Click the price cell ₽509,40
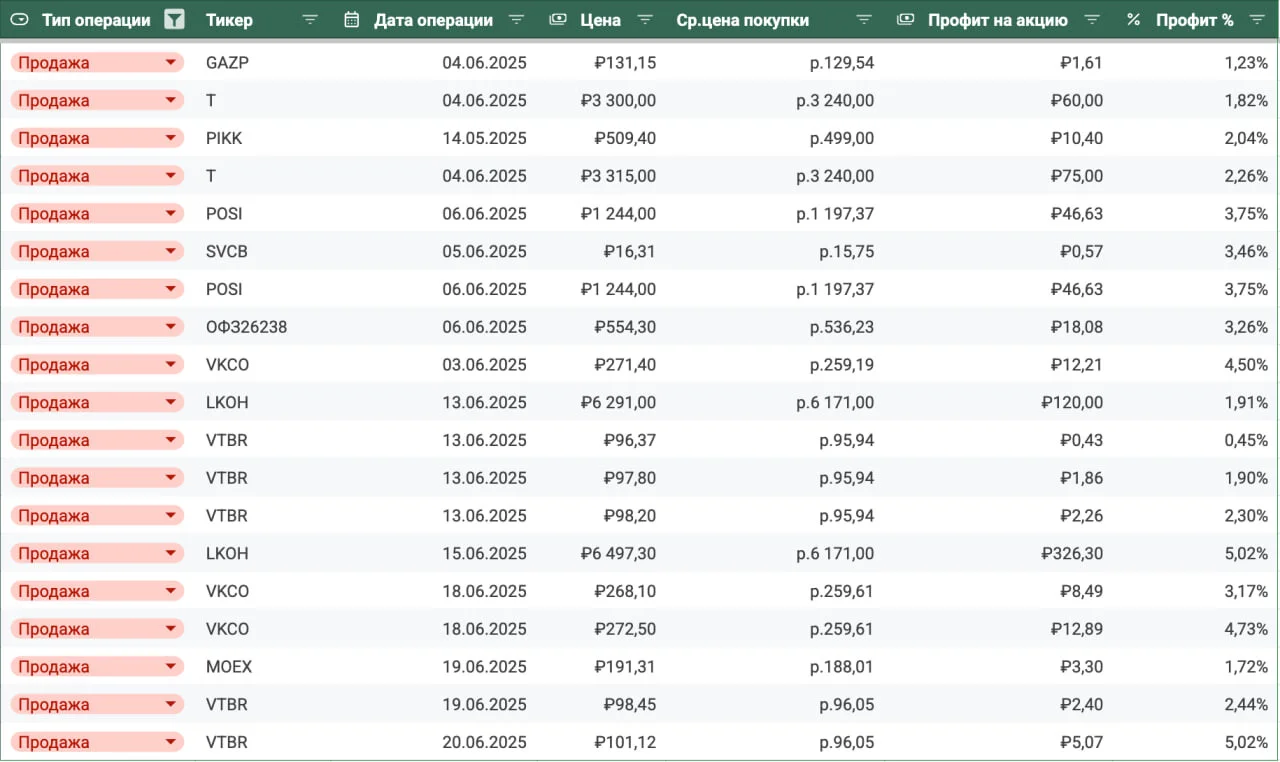Image resolution: width=1280 pixels, height=762 pixels. point(625,138)
